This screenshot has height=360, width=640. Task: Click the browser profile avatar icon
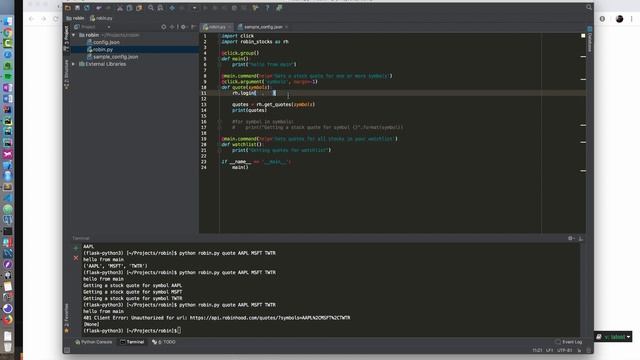pyautogui.click(x=620, y=19)
